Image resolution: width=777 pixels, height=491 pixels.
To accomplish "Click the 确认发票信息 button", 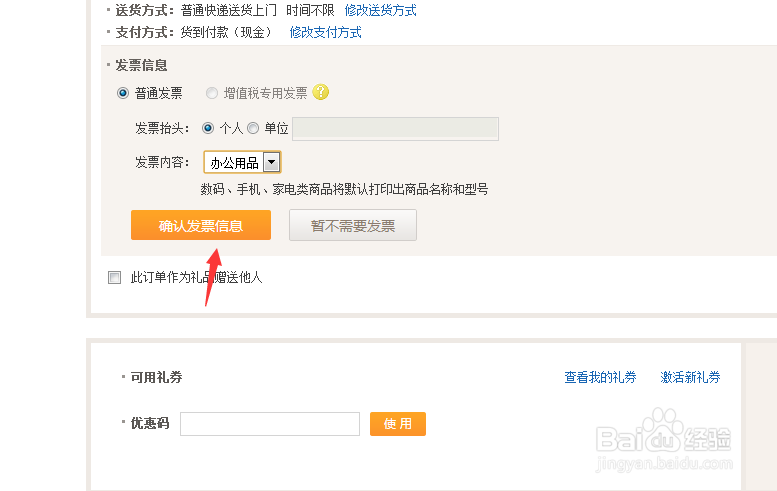I will click(201, 225).
